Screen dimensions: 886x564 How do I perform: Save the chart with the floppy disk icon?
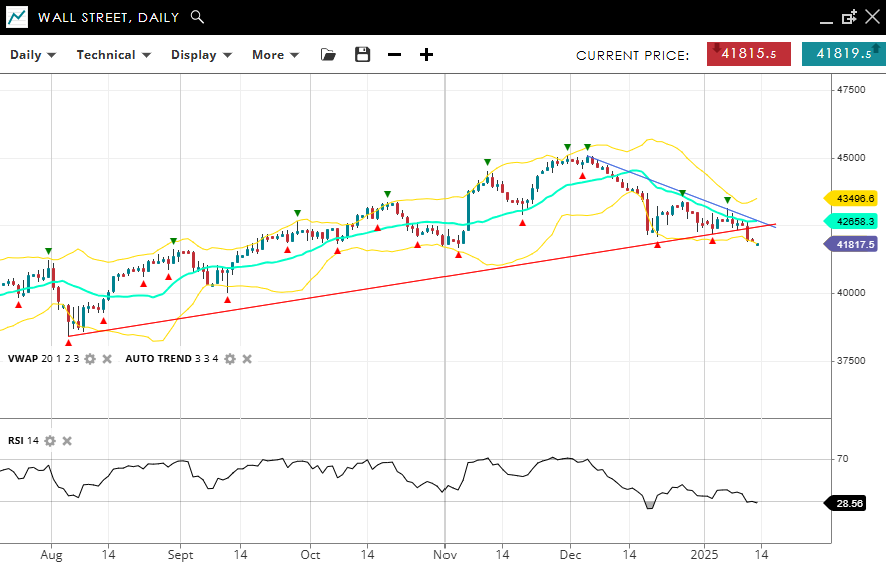[362, 55]
